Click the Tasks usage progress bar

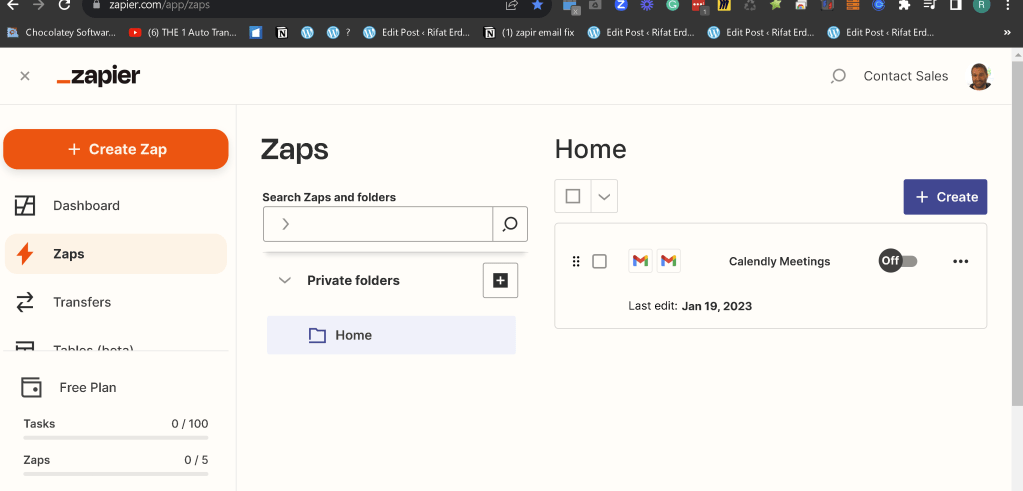pyautogui.click(x=115, y=438)
